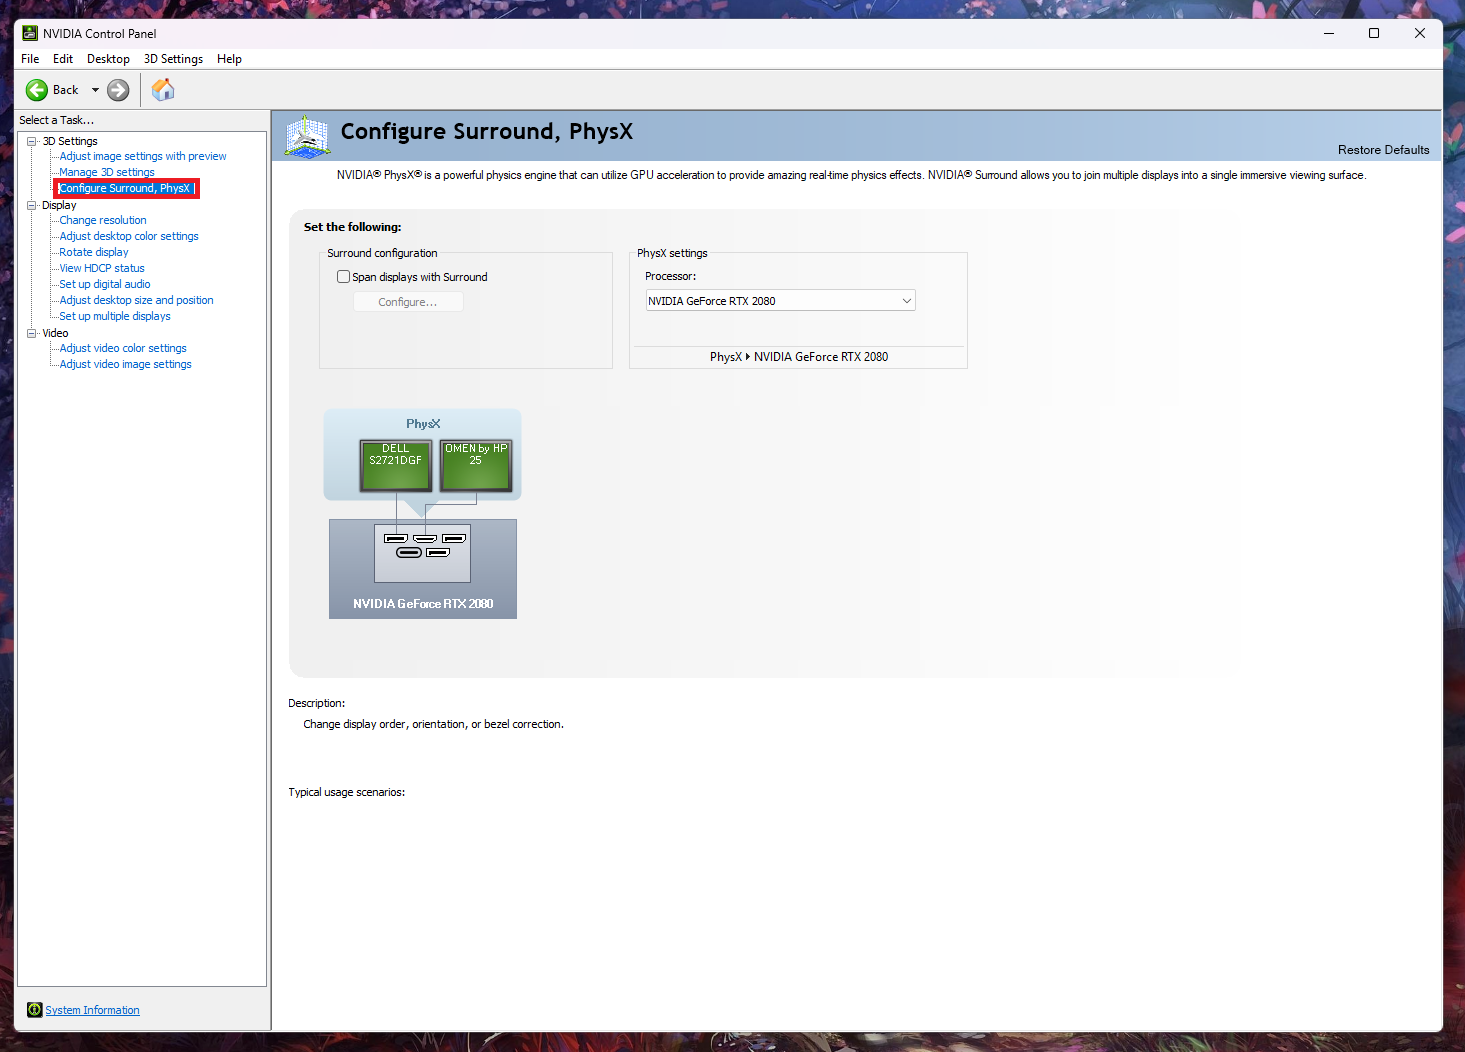Viewport: 1465px width, 1052px height.
Task: Open Rotate display page
Action: click(x=94, y=252)
